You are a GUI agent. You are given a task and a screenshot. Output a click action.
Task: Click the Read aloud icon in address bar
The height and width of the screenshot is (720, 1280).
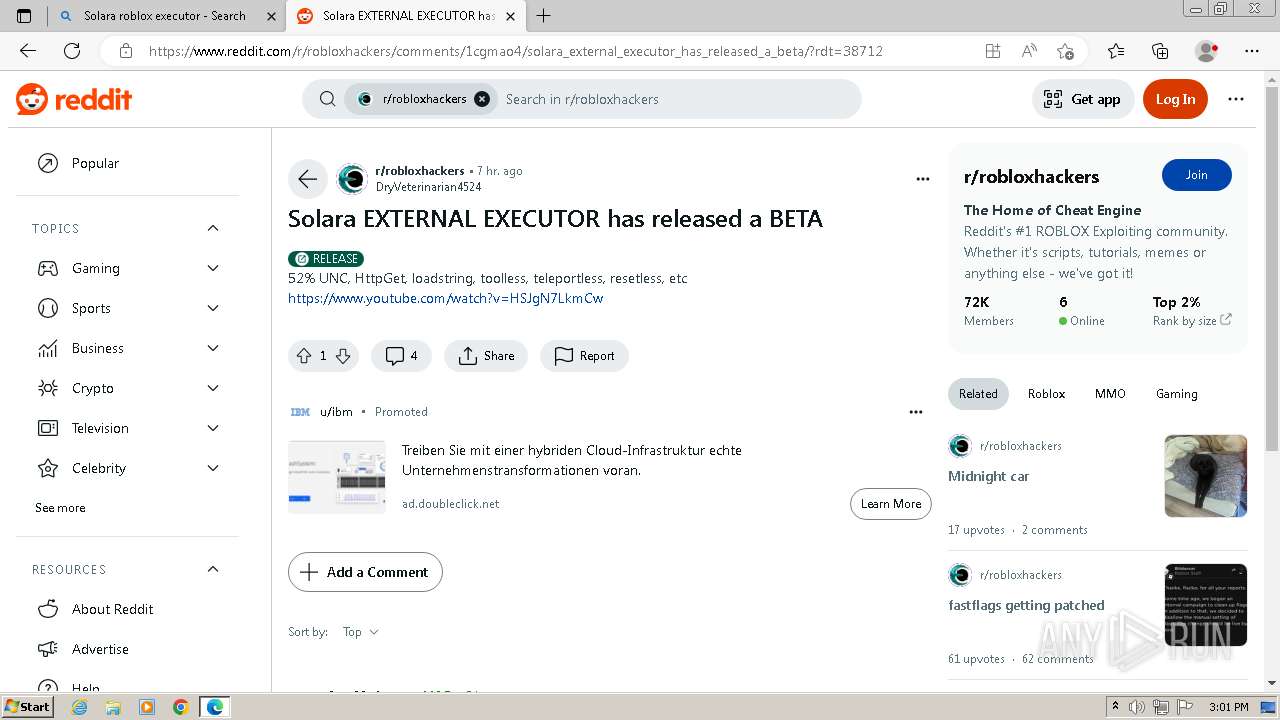1028,51
